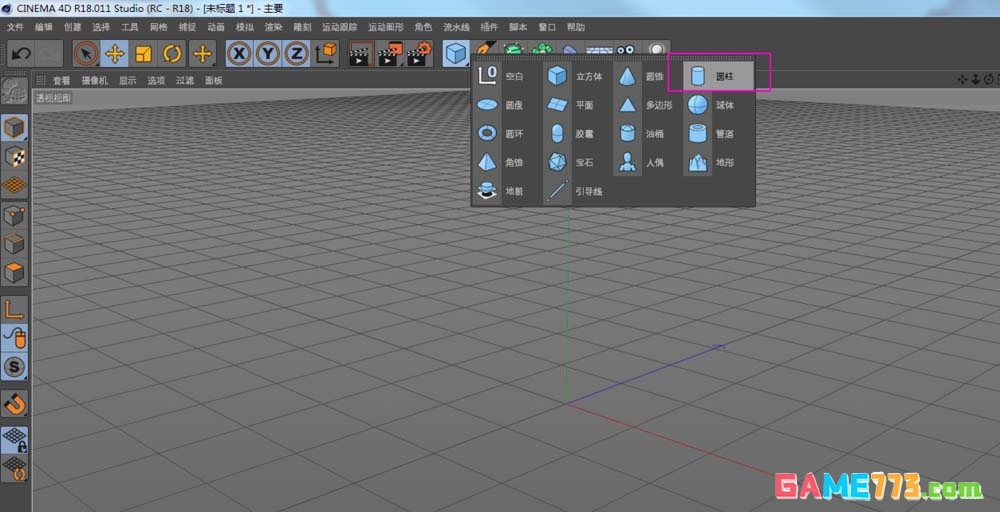
Task: Toggle the X axis lock
Action: click(x=239, y=54)
